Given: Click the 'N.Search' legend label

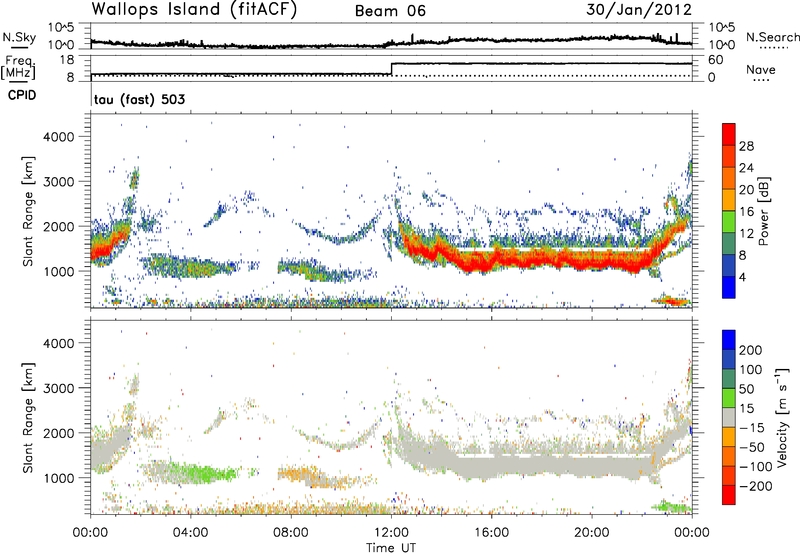Looking at the screenshot, I should click(x=772, y=37).
